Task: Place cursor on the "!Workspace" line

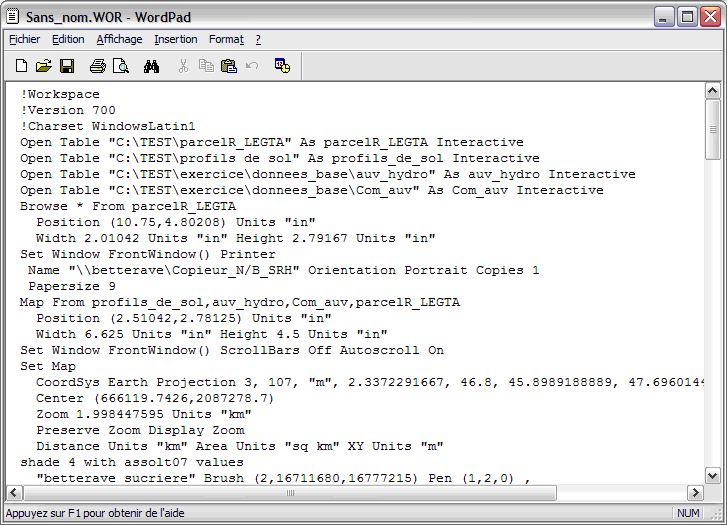Action: point(60,95)
